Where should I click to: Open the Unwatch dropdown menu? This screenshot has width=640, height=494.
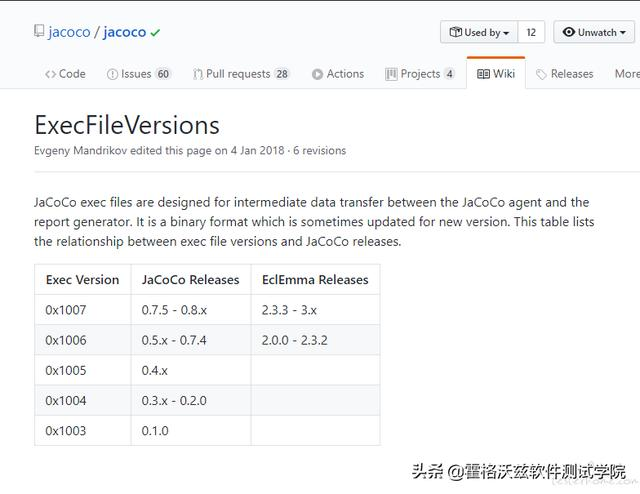(594, 32)
